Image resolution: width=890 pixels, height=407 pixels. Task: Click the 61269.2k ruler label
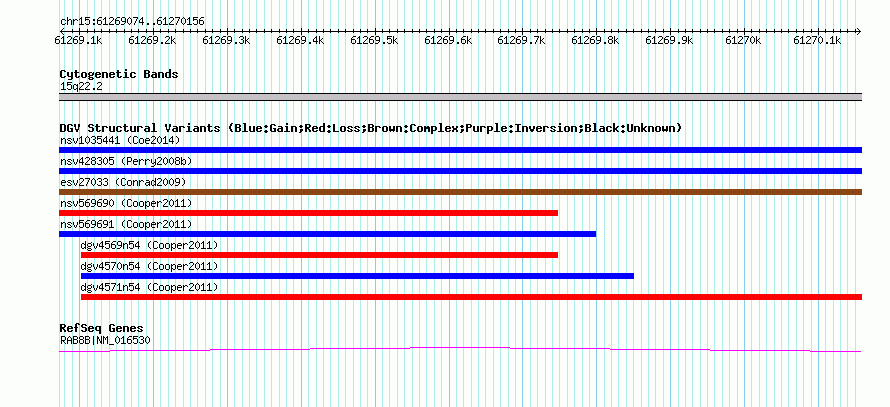(152, 40)
